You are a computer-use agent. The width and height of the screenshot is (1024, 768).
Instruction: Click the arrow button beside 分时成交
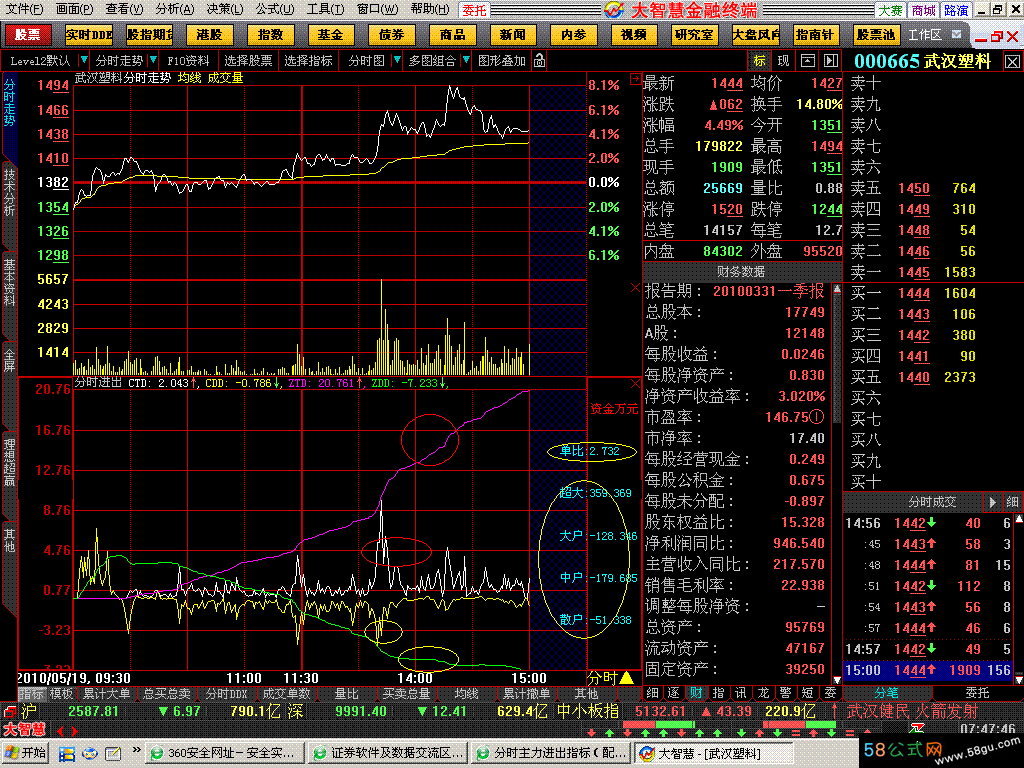[993, 502]
